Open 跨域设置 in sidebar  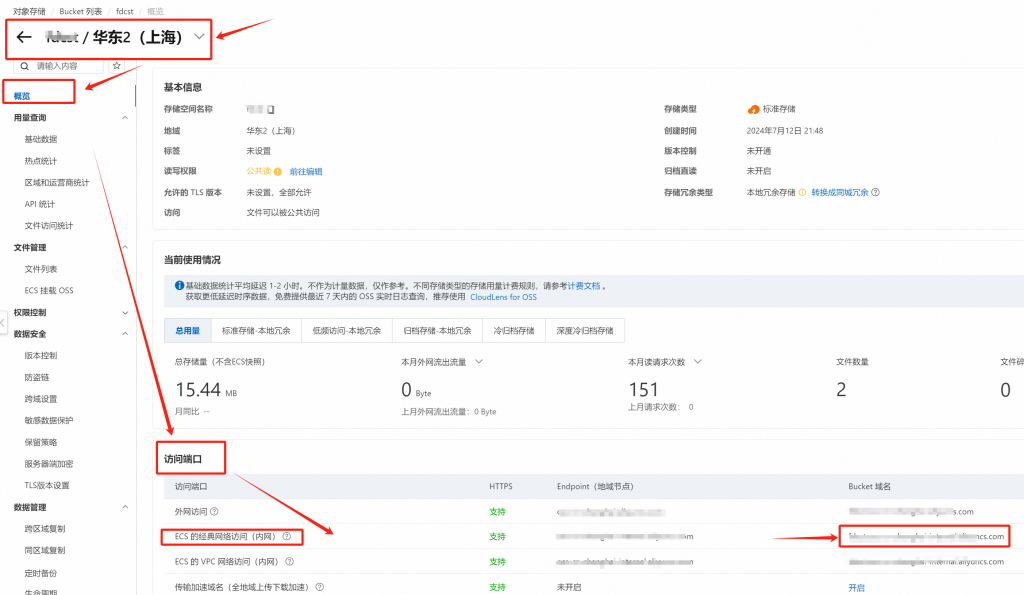[40, 399]
